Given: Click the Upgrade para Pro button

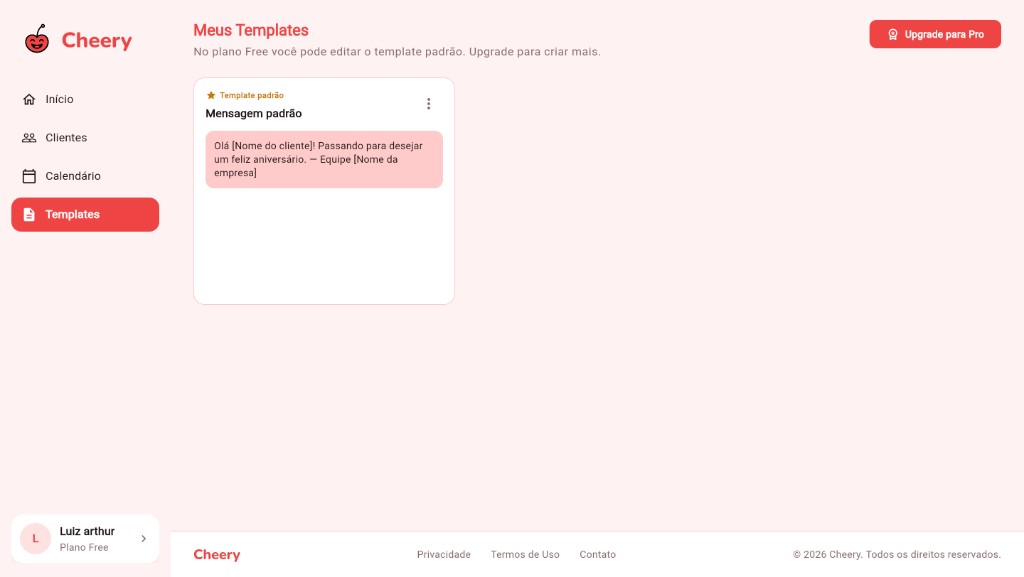Looking at the screenshot, I should pos(935,34).
